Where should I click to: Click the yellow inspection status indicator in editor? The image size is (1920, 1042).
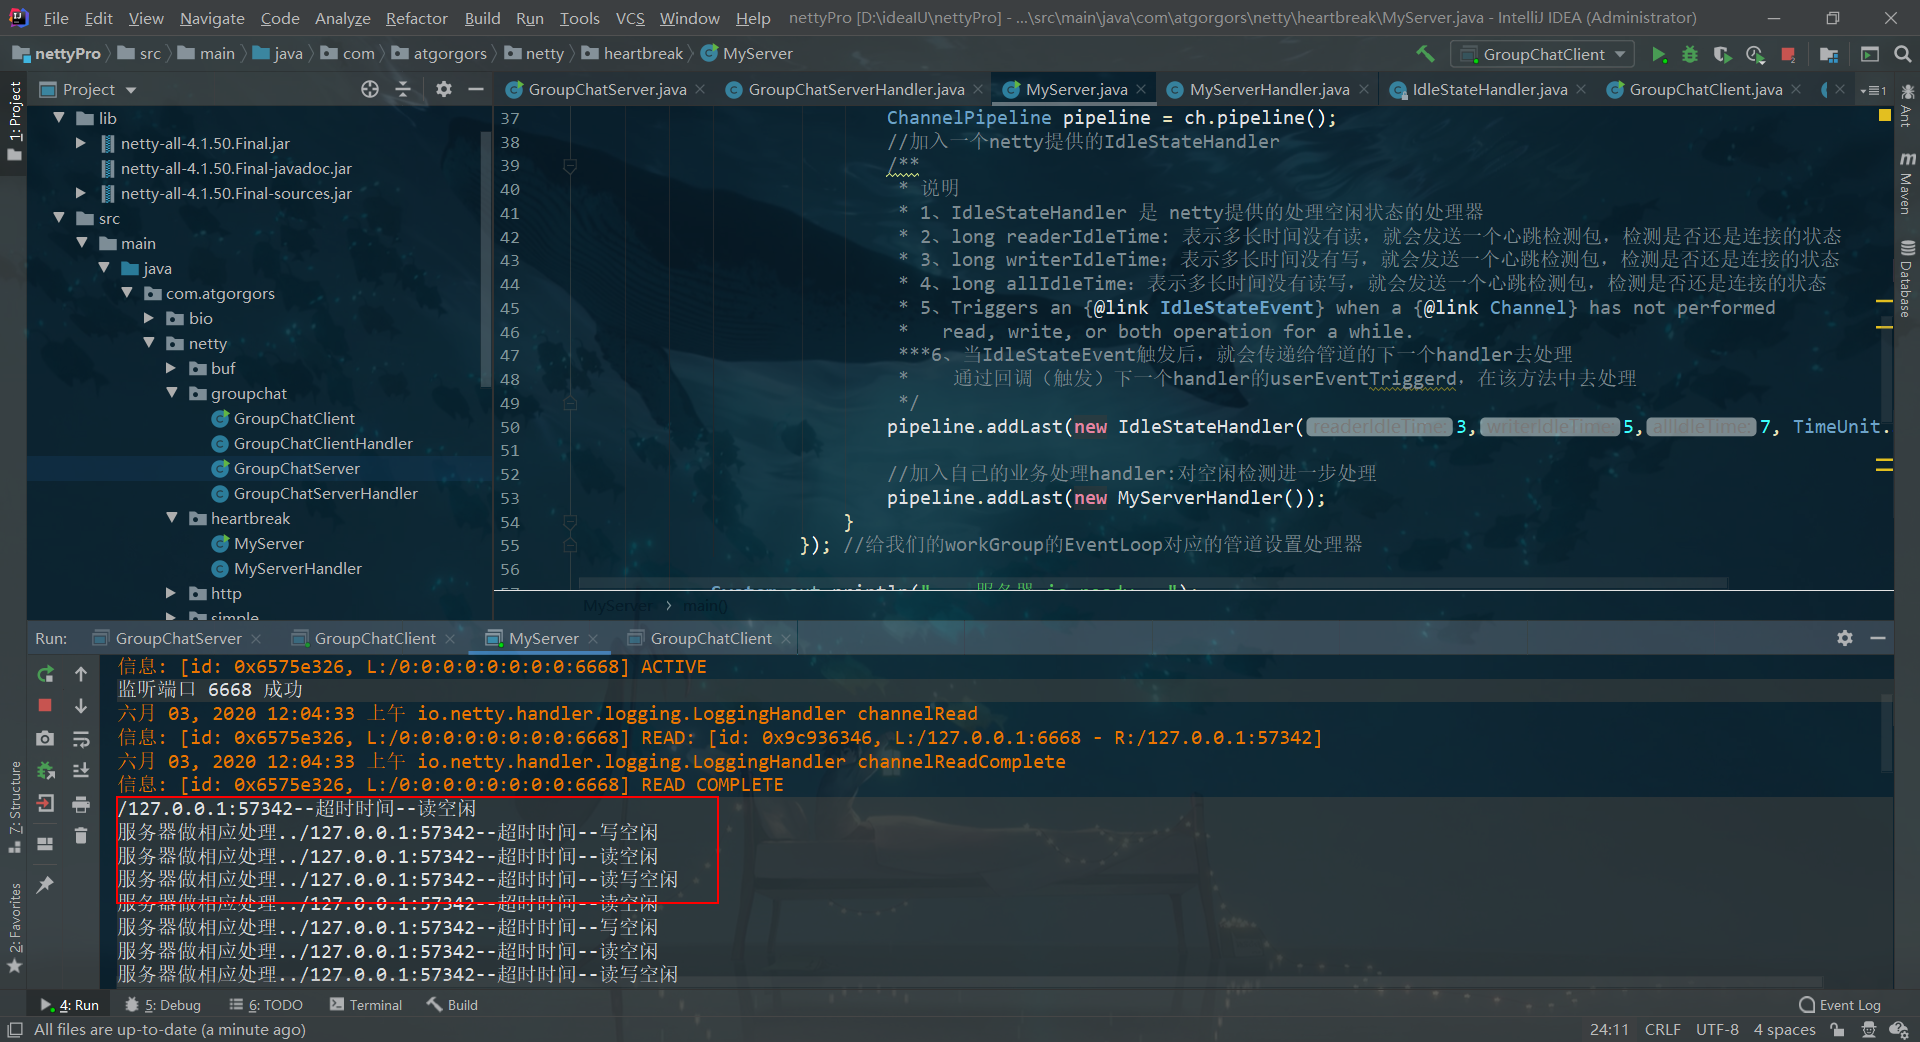(x=1884, y=116)
